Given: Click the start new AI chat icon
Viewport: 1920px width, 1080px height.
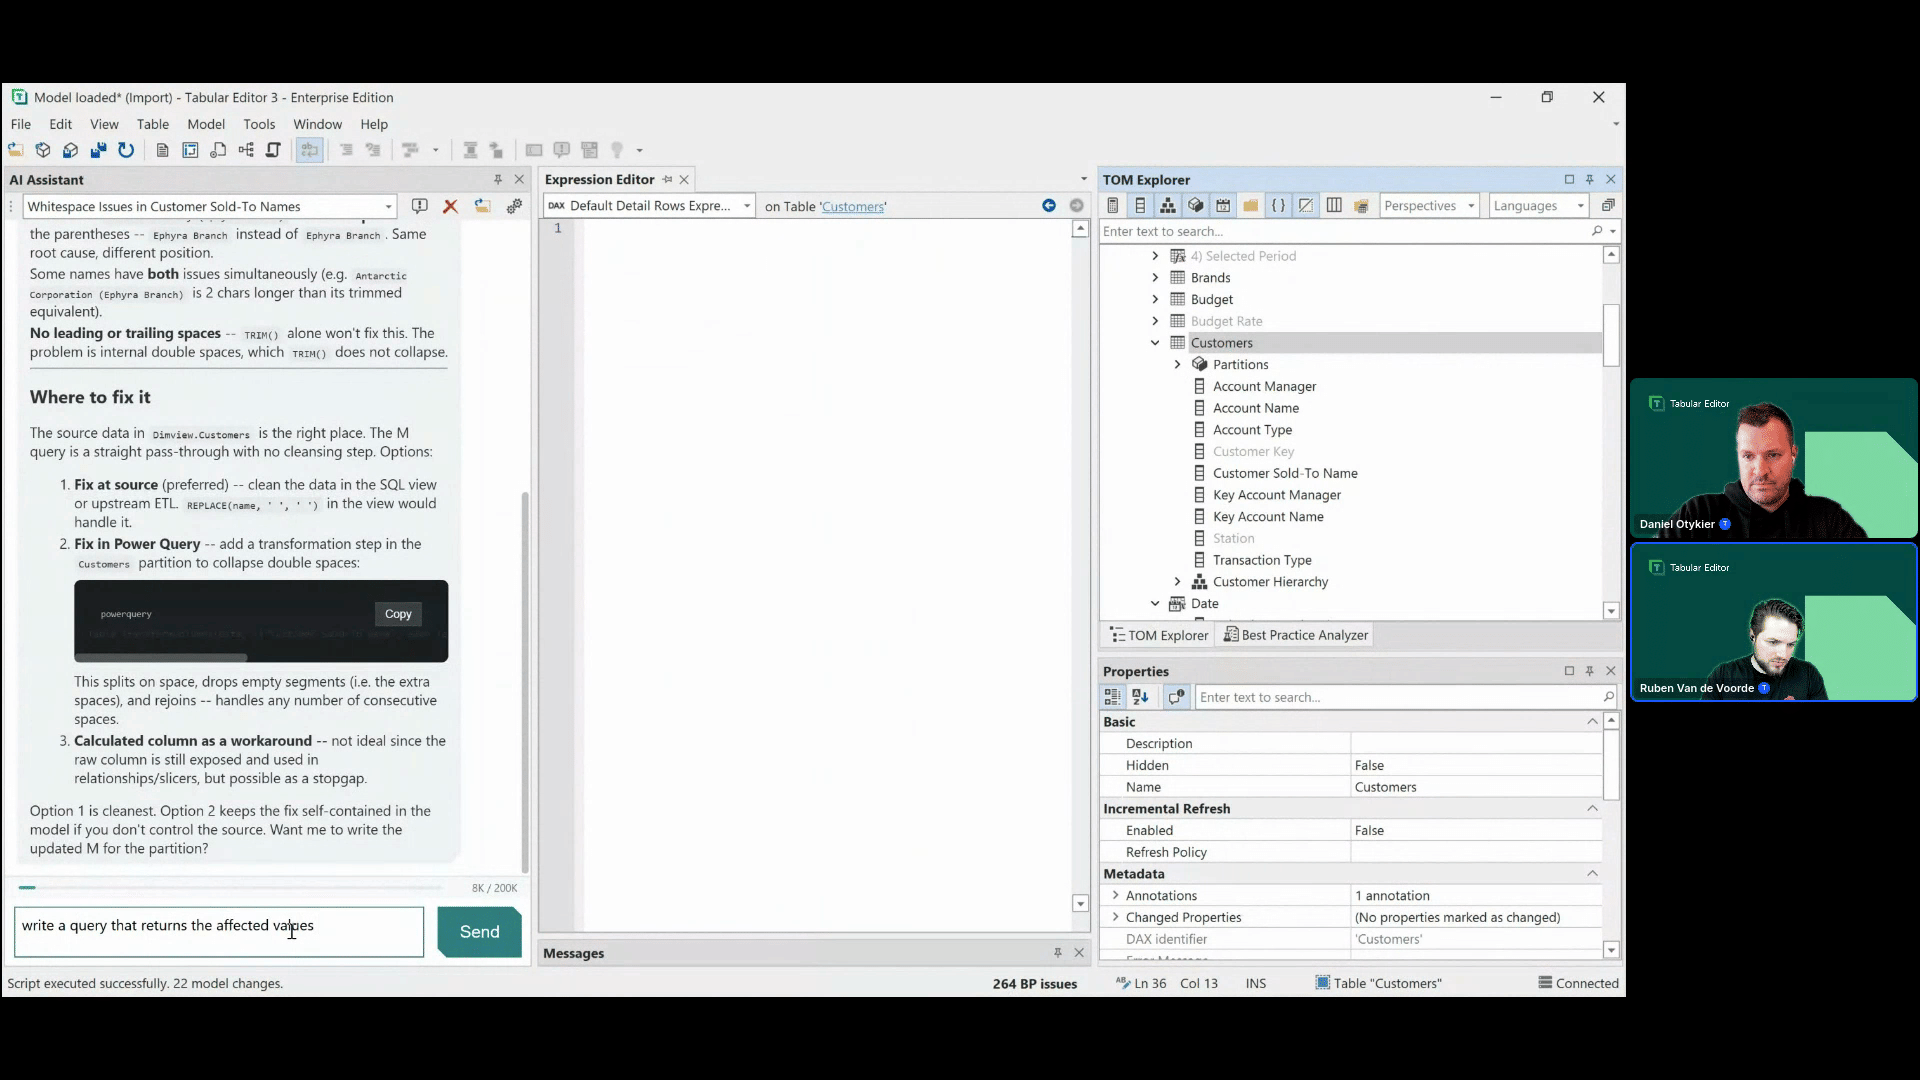Looking at the screenshot, I should [420, 206].
